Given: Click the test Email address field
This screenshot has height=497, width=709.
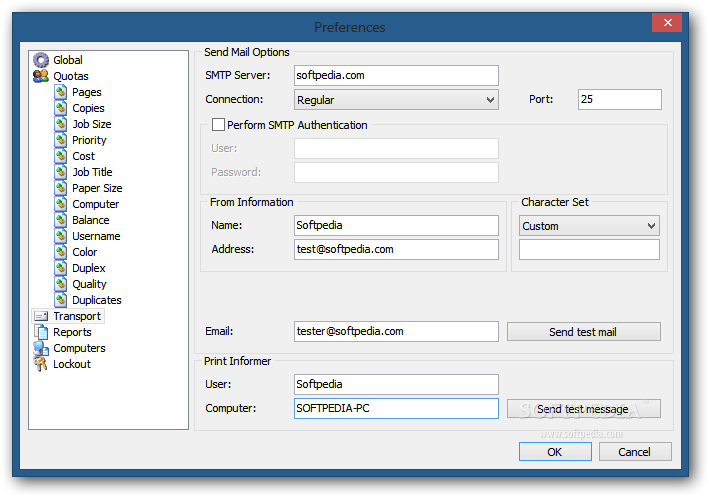Looking at the screenshot, I should (x=396, y=331).
